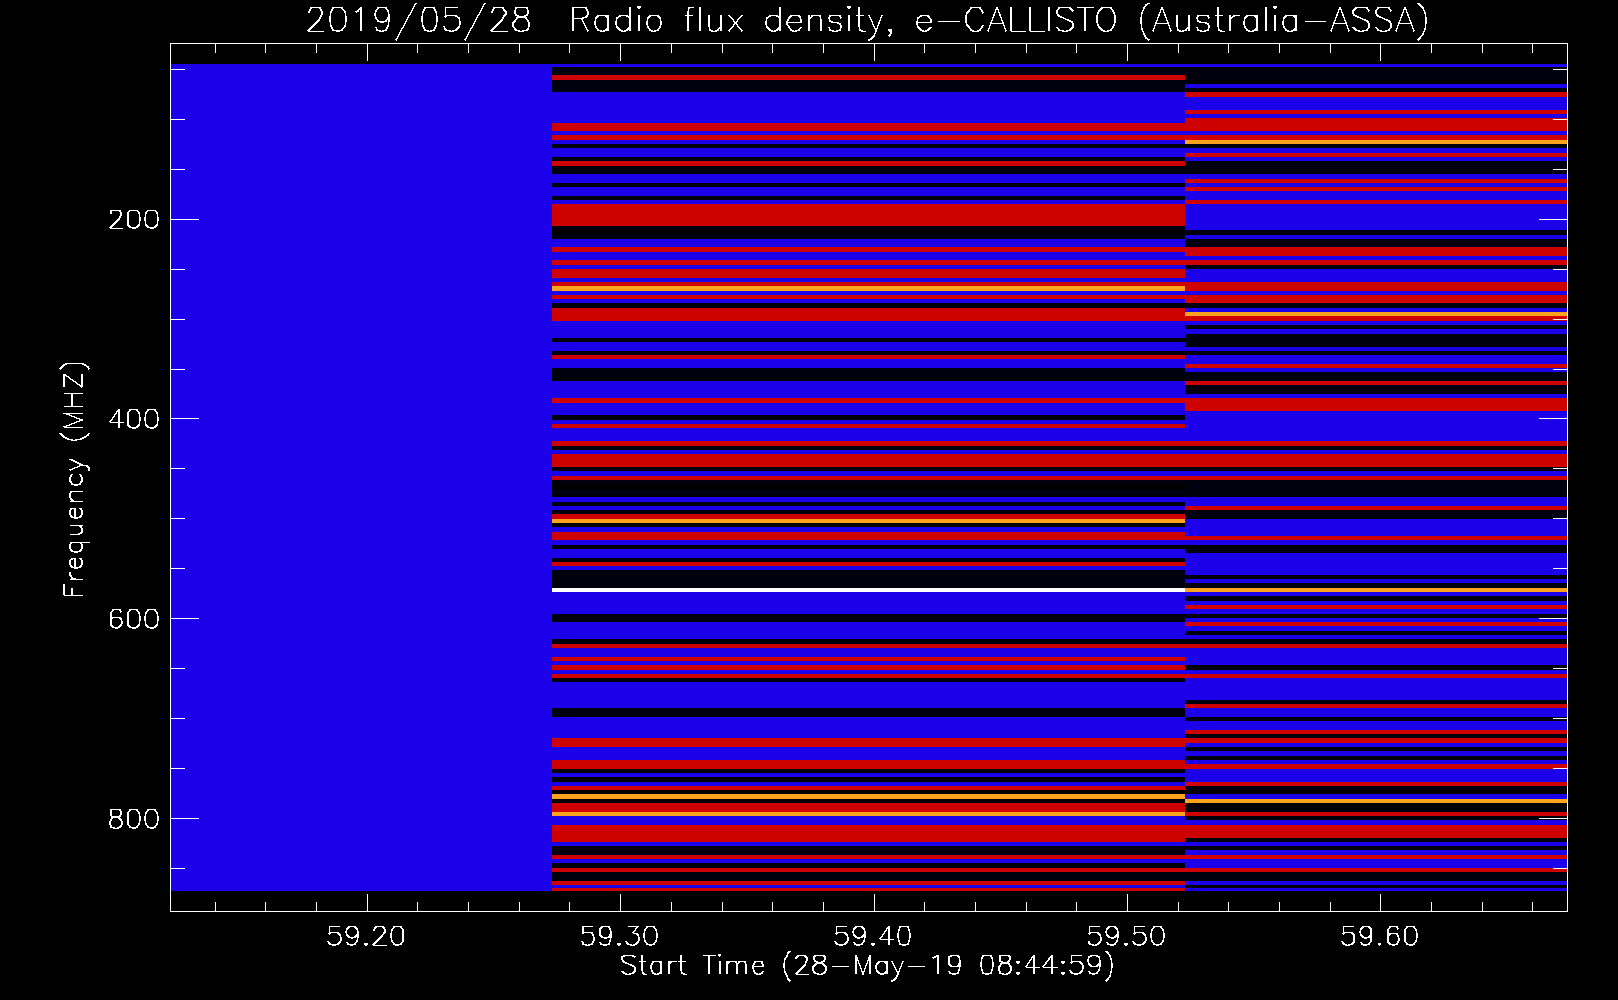Click the 59.20 time tick label
The width and height of the screenshot is (1618, 1000).
click(367, 937)
